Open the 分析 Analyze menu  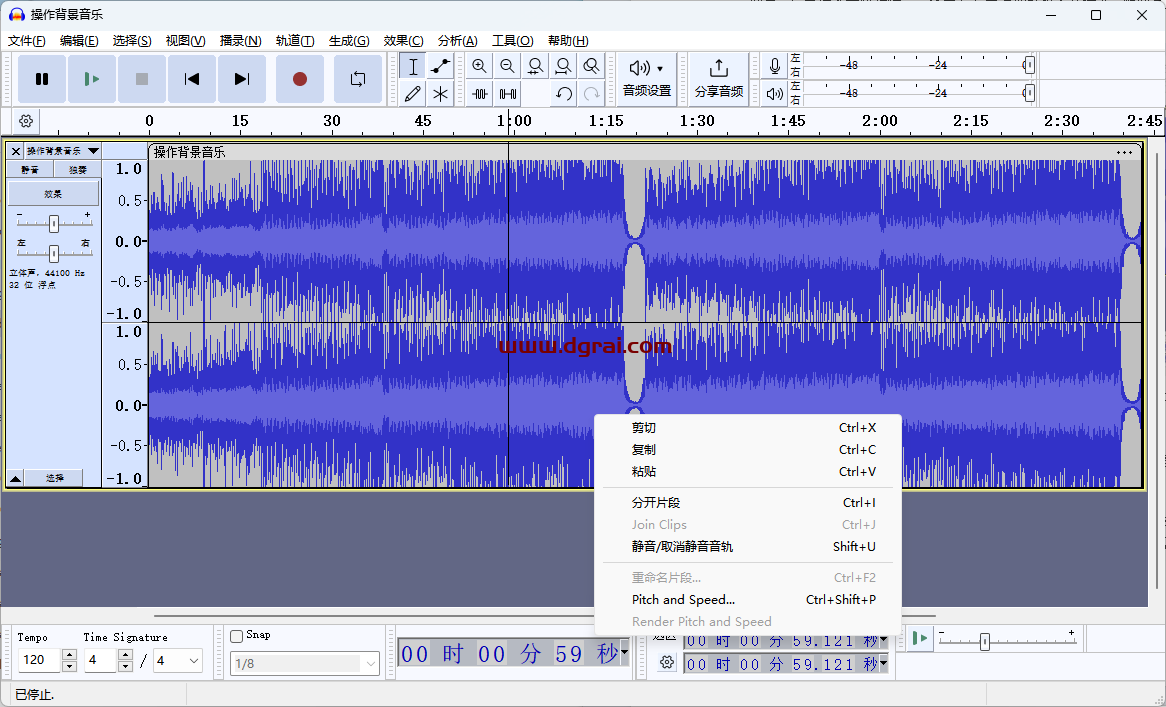(x=457, y=41)
